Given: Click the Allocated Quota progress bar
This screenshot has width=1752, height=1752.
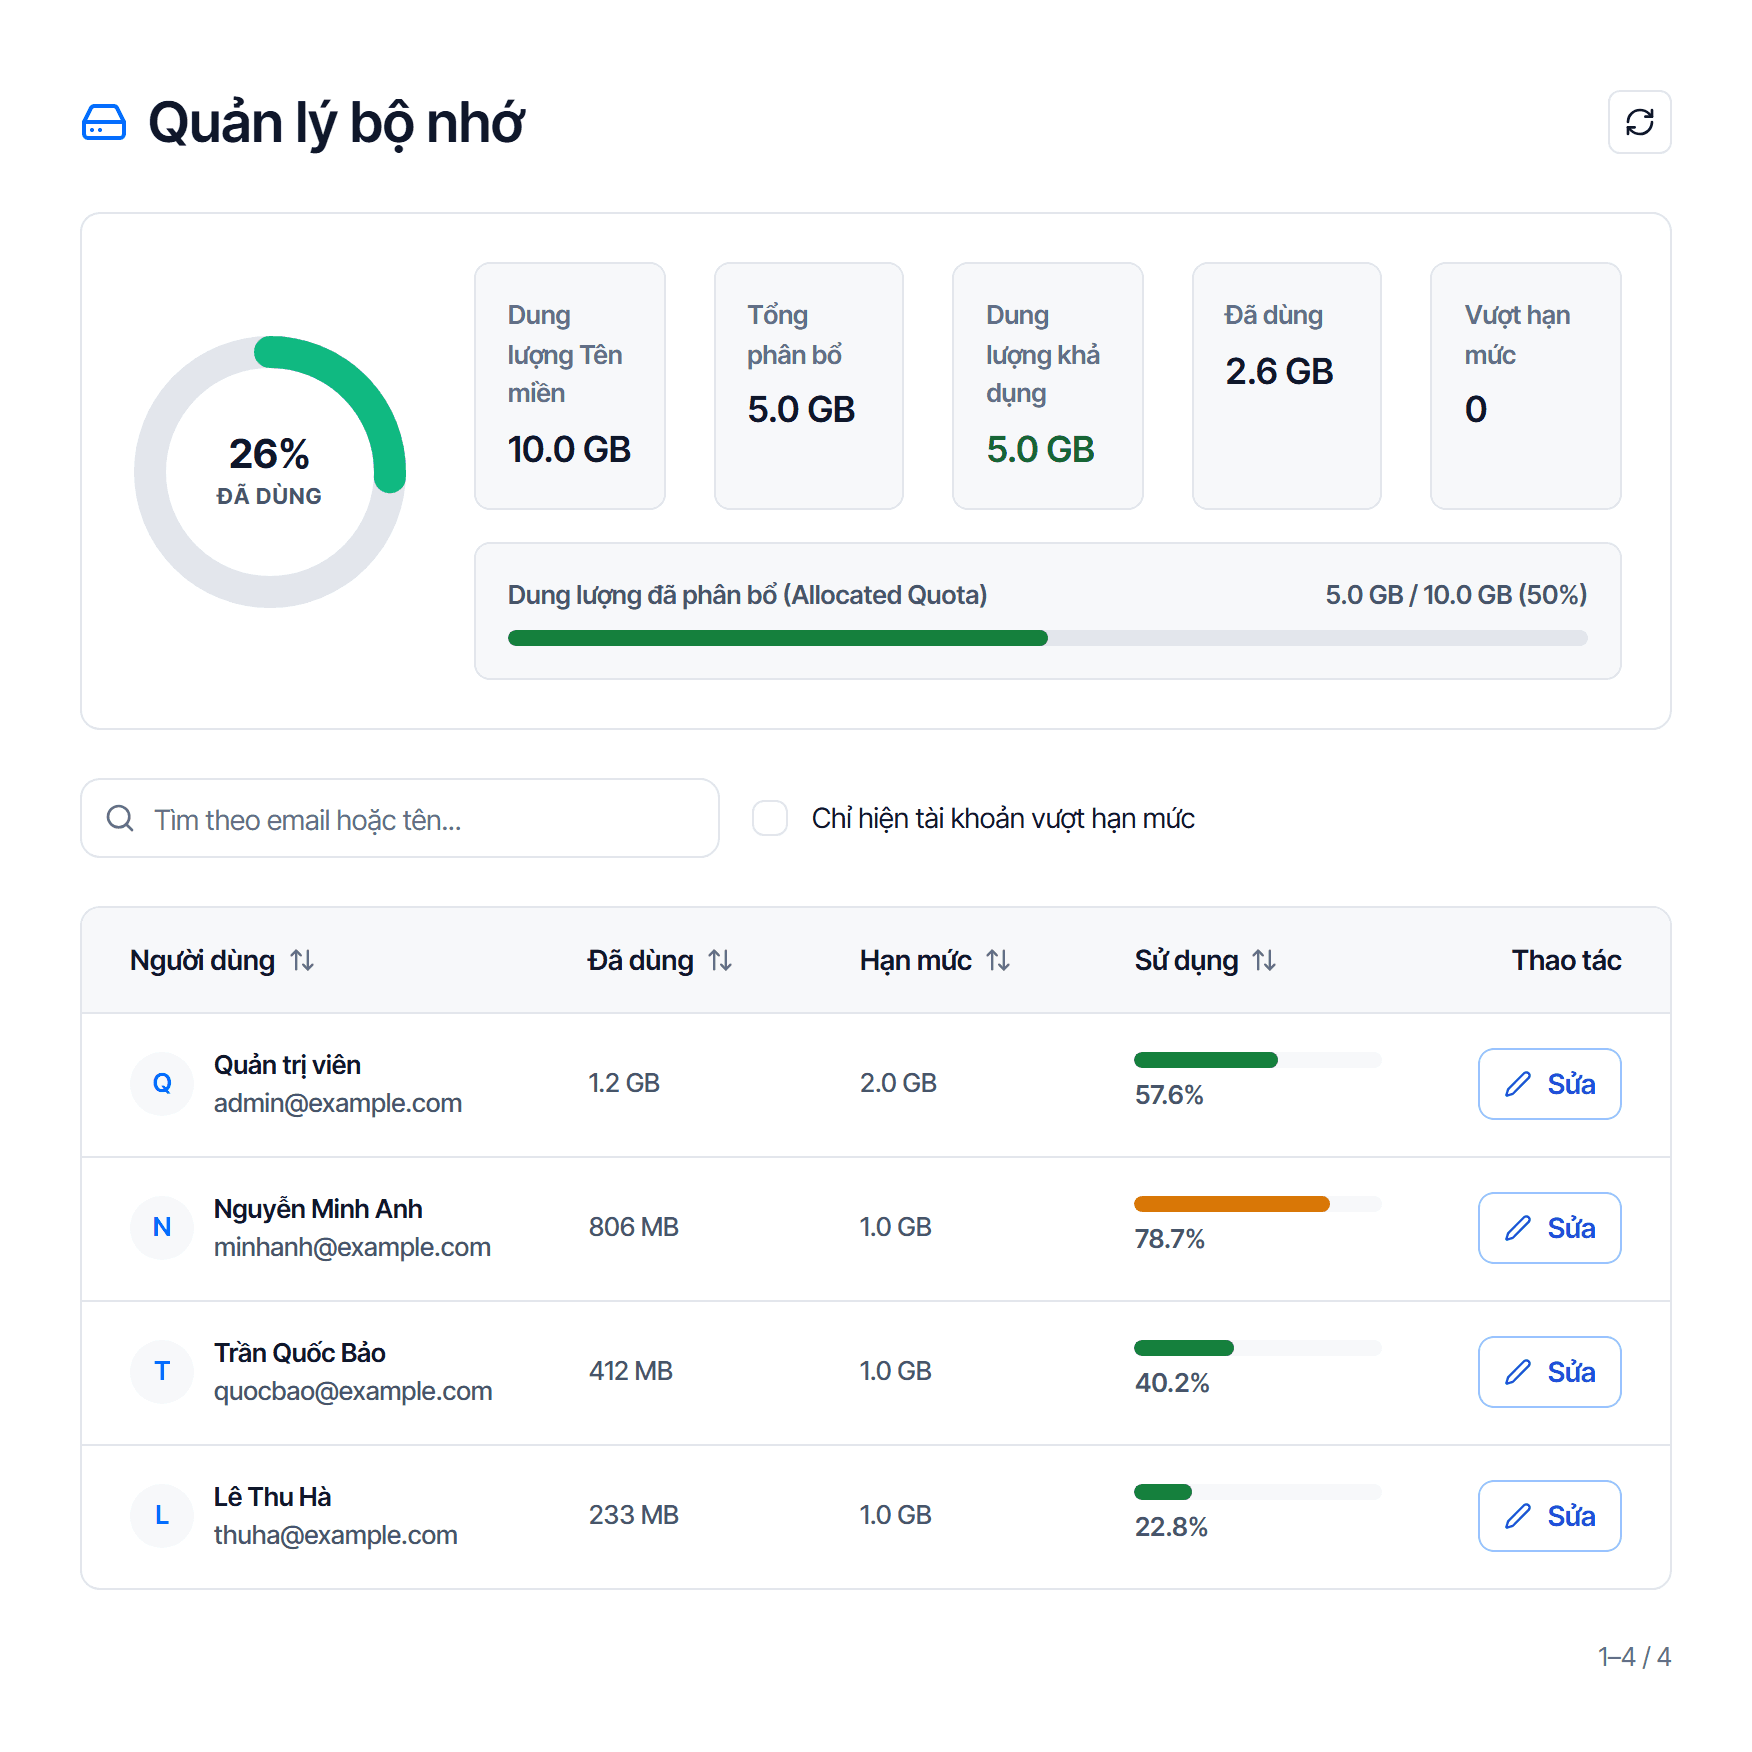Looking at the screenshot, I should pyautogui.click(x=1047, y=638).
